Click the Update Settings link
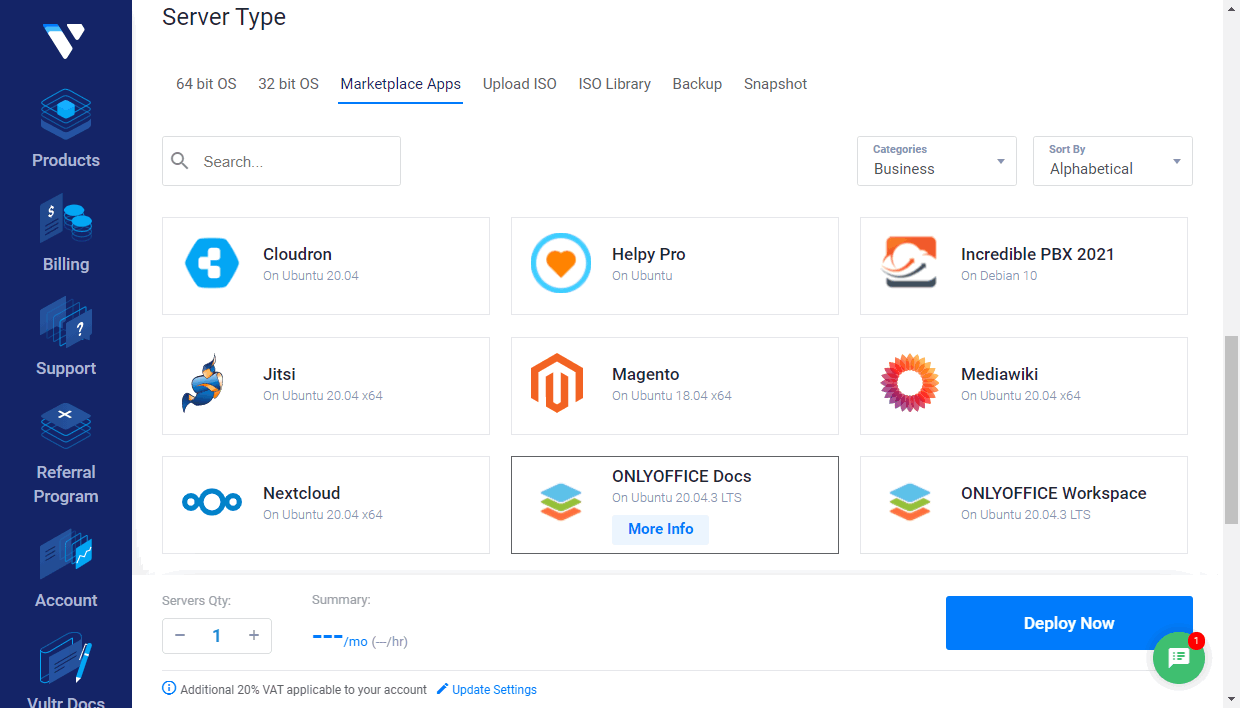 point(494,689)
